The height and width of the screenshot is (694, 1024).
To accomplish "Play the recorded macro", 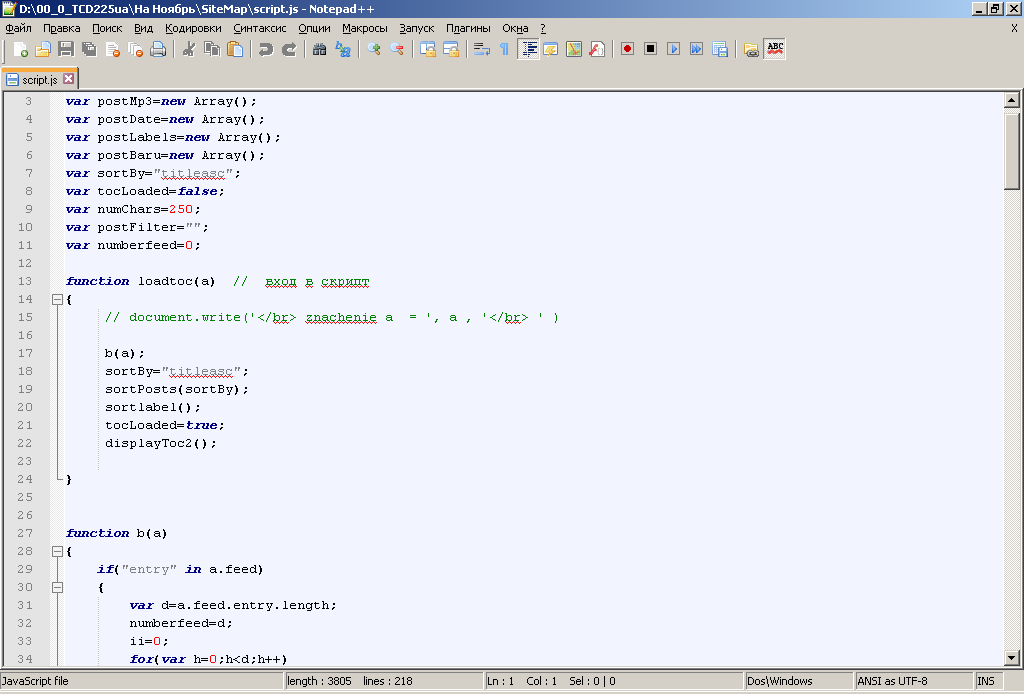I will (x=672, y=49).
